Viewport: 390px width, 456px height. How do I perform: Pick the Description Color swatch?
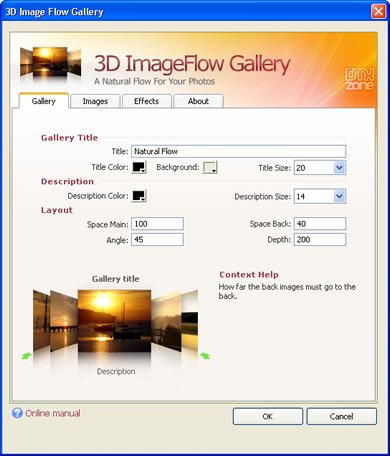coord(139,196)
